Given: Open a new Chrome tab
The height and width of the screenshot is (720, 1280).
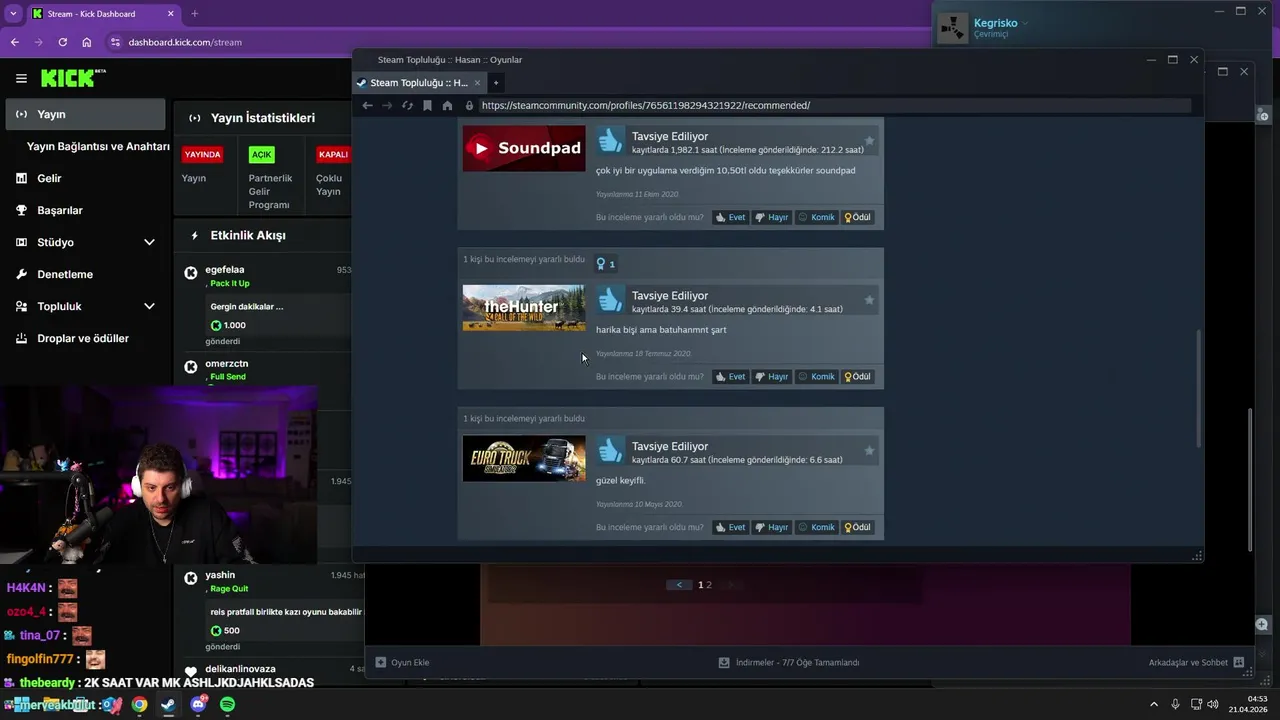Looking at the screenshot, I should pos(194,14).
